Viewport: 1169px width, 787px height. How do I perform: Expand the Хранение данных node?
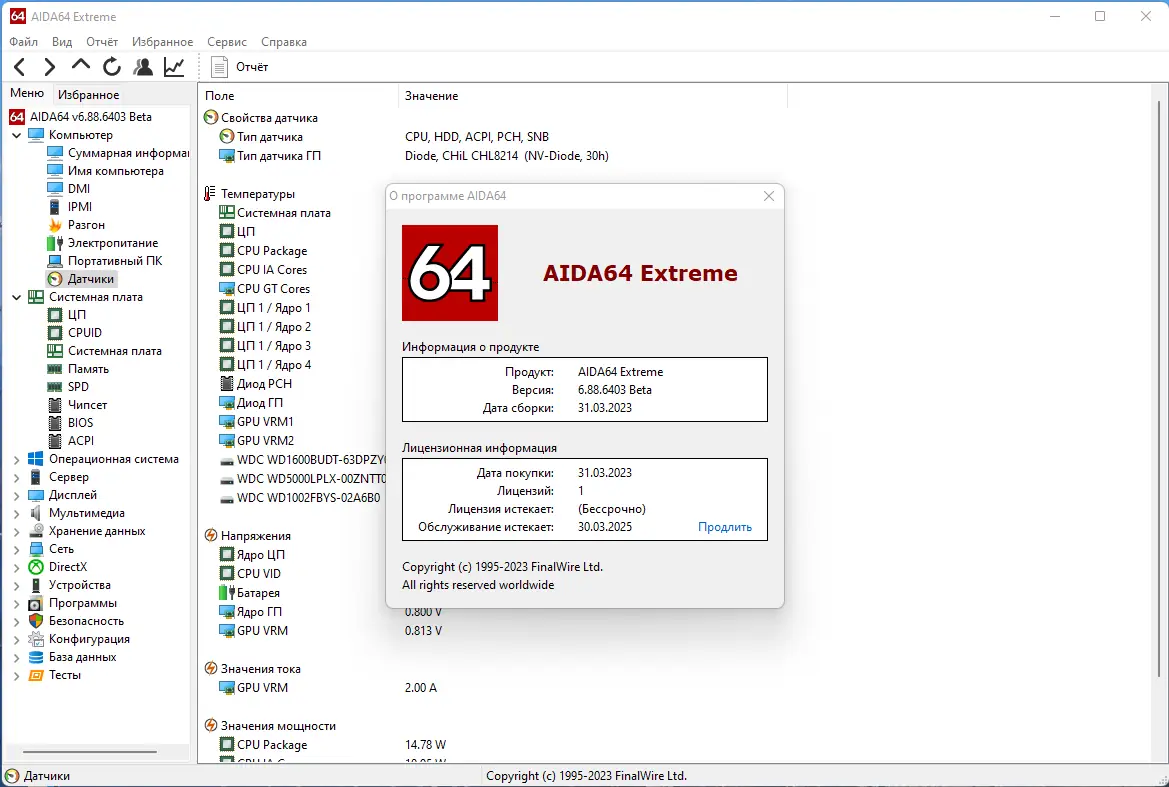[16, 531]
